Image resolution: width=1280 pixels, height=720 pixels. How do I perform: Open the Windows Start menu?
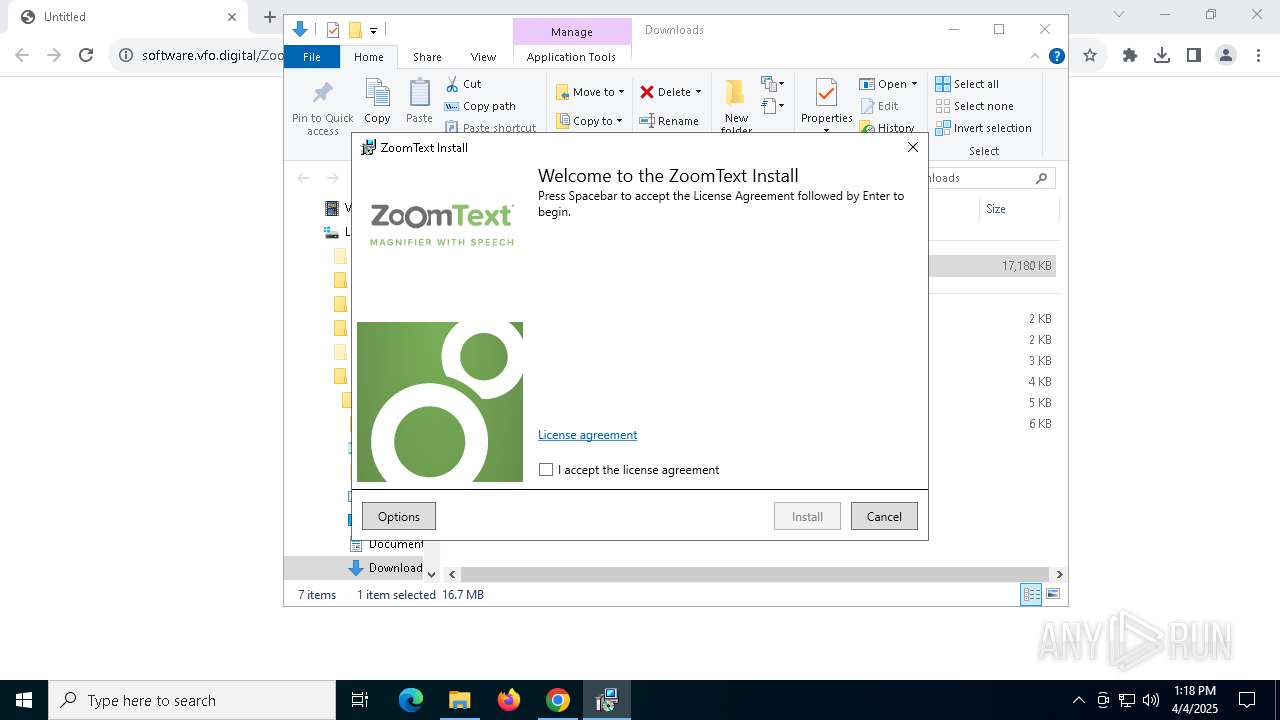tap(24, 700)
